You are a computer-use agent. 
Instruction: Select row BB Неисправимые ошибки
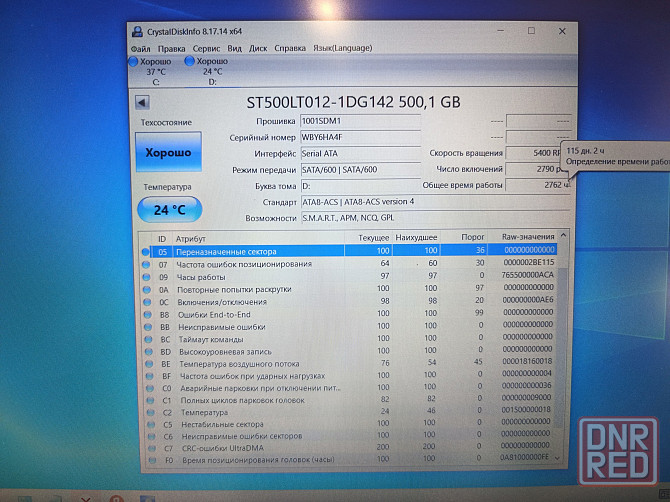349,326
